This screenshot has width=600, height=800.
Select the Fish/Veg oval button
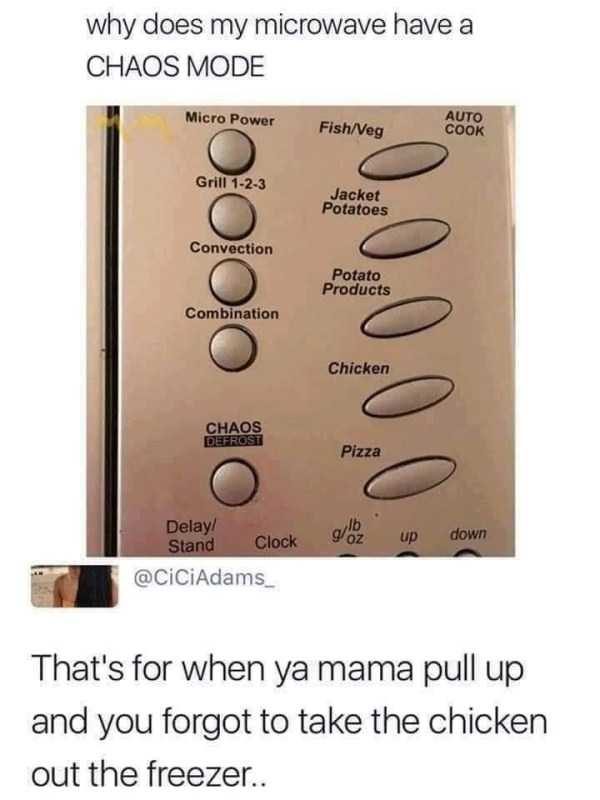(x=403, y=160)
